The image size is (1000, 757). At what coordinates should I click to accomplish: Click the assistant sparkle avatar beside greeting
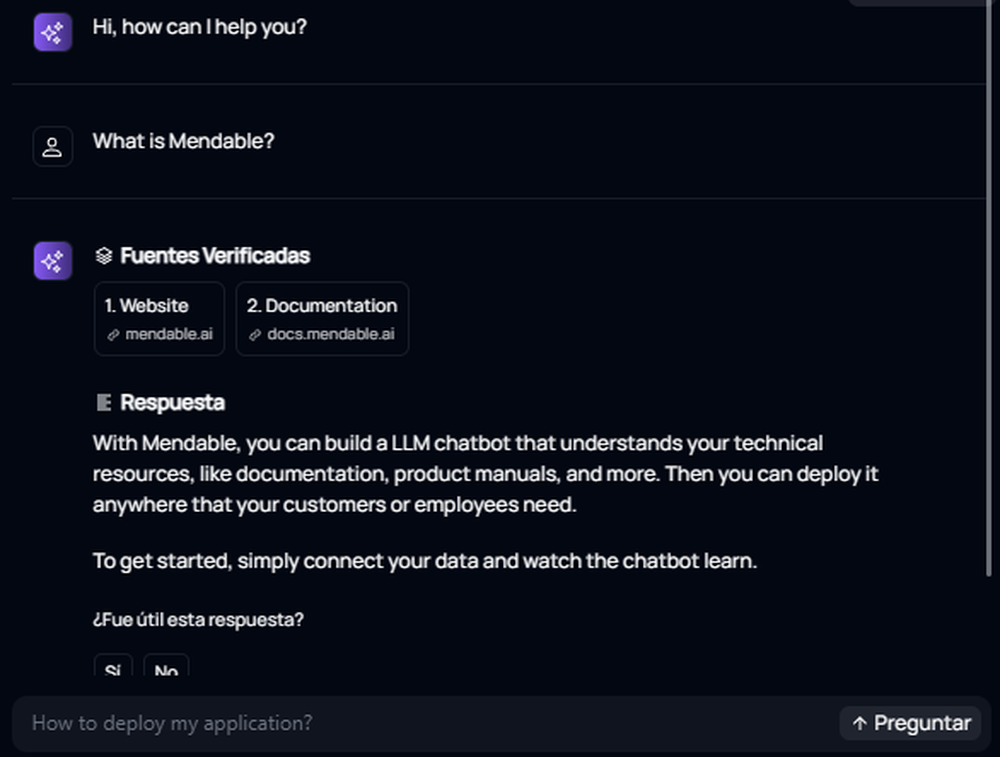point(52,32)
